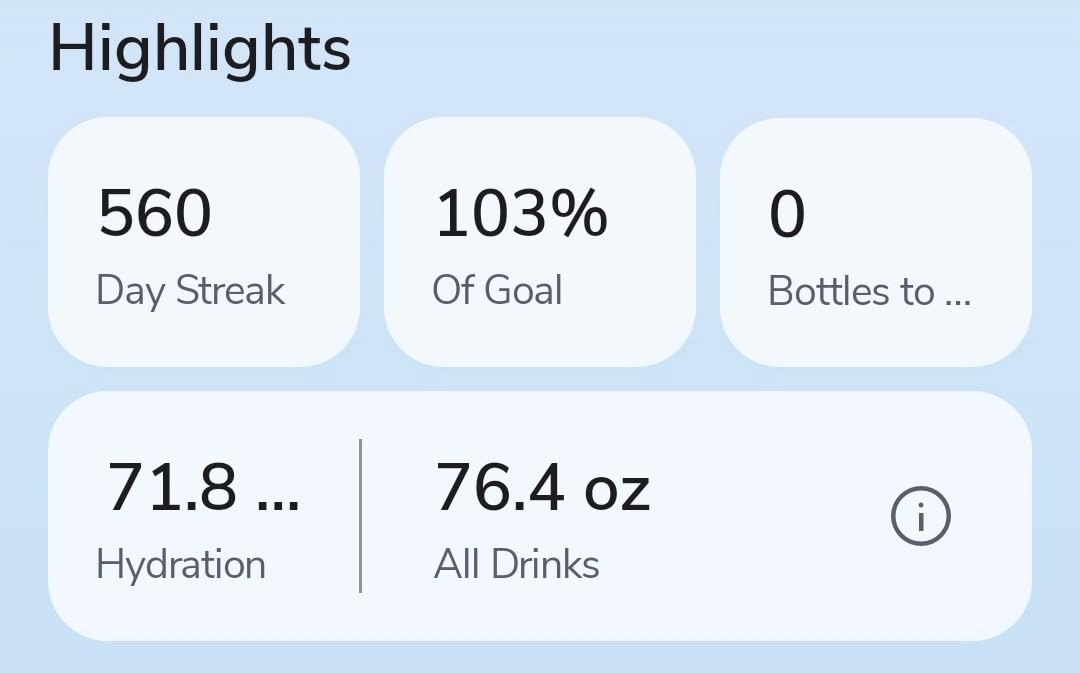Click the information icon for drink totals
Viewport: 1080px width, 673px height.
pyautogui.click(x=919, y=514)
